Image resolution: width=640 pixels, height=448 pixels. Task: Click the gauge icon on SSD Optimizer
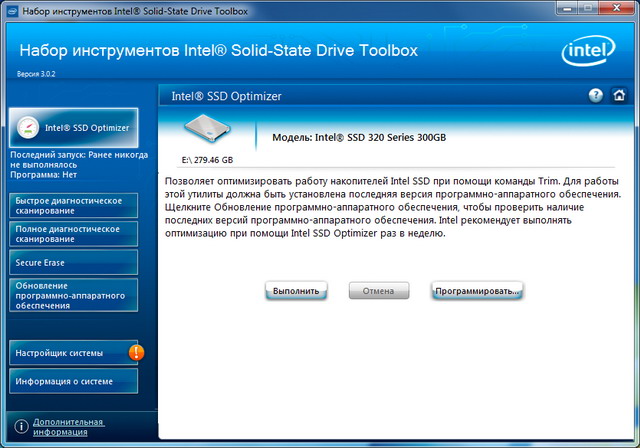coord(28,128)
